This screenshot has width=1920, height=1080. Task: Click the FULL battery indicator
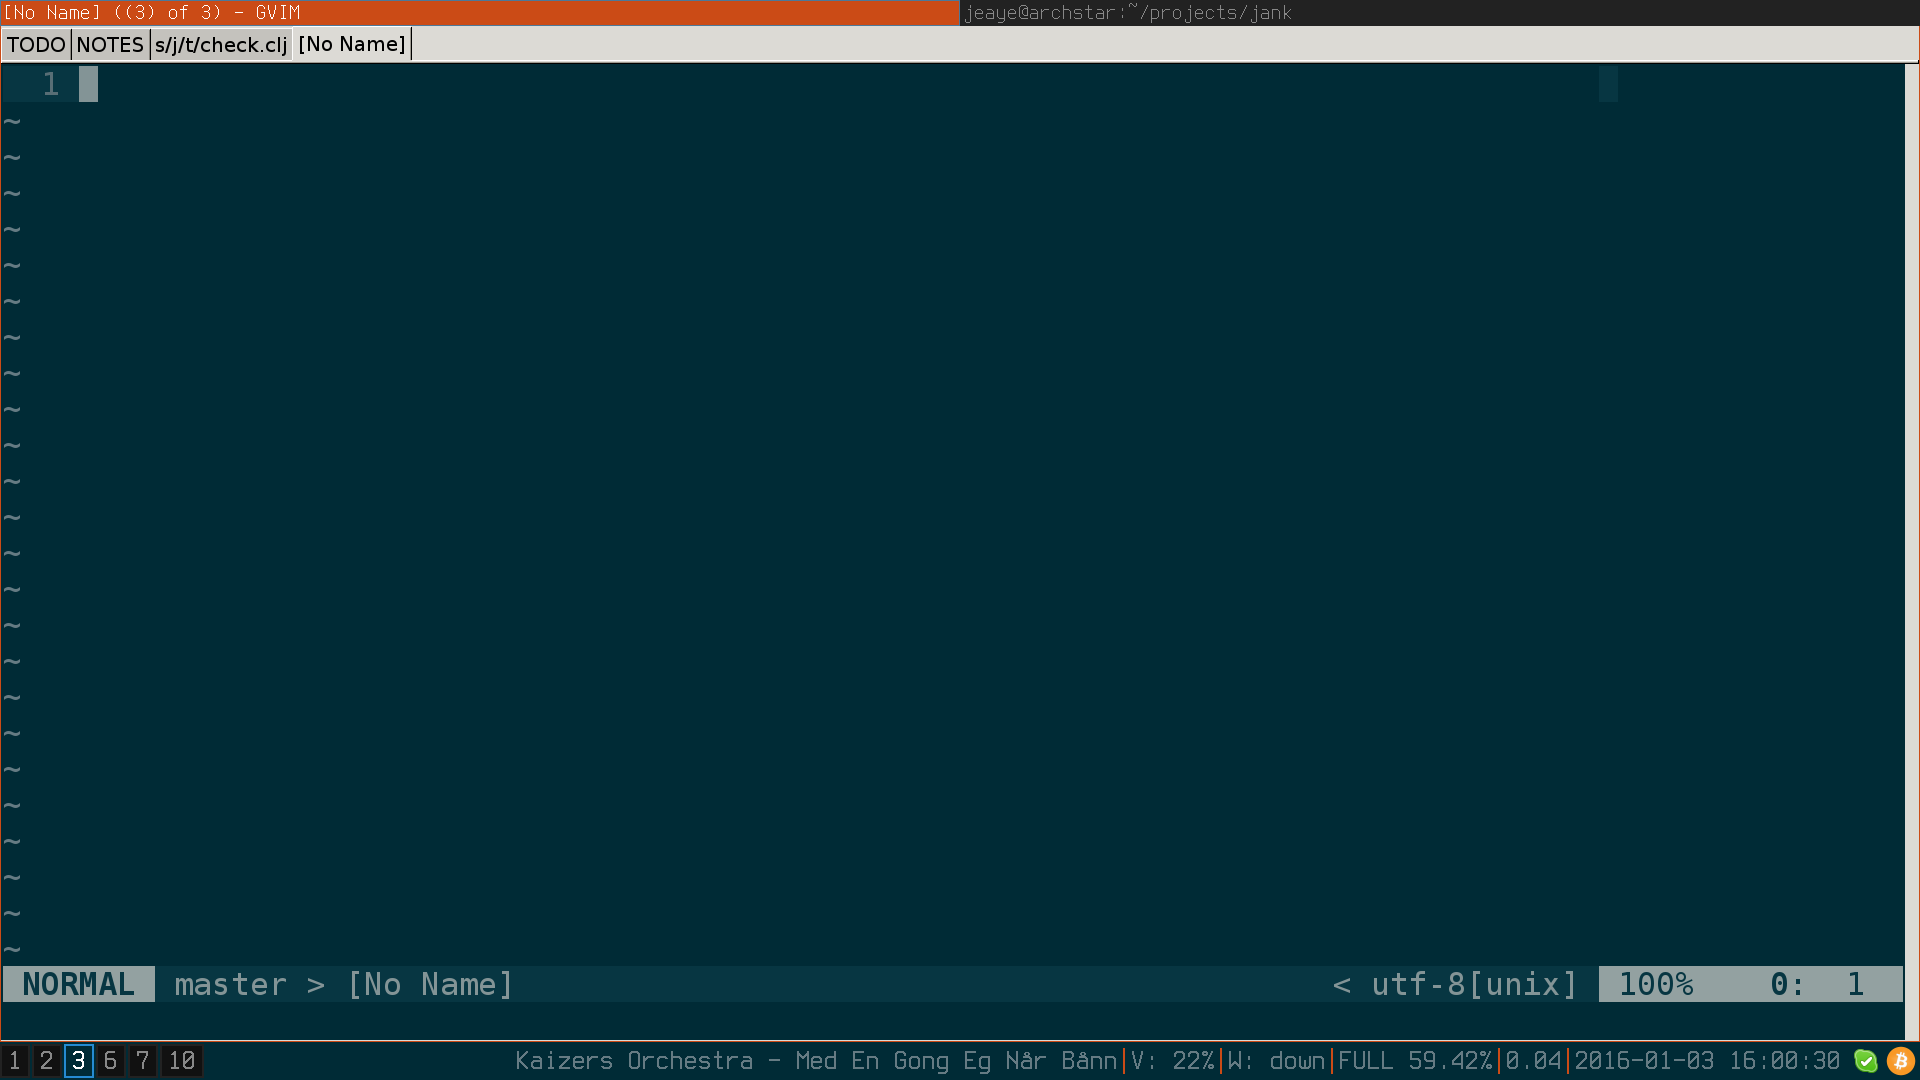point(1416,1061)
